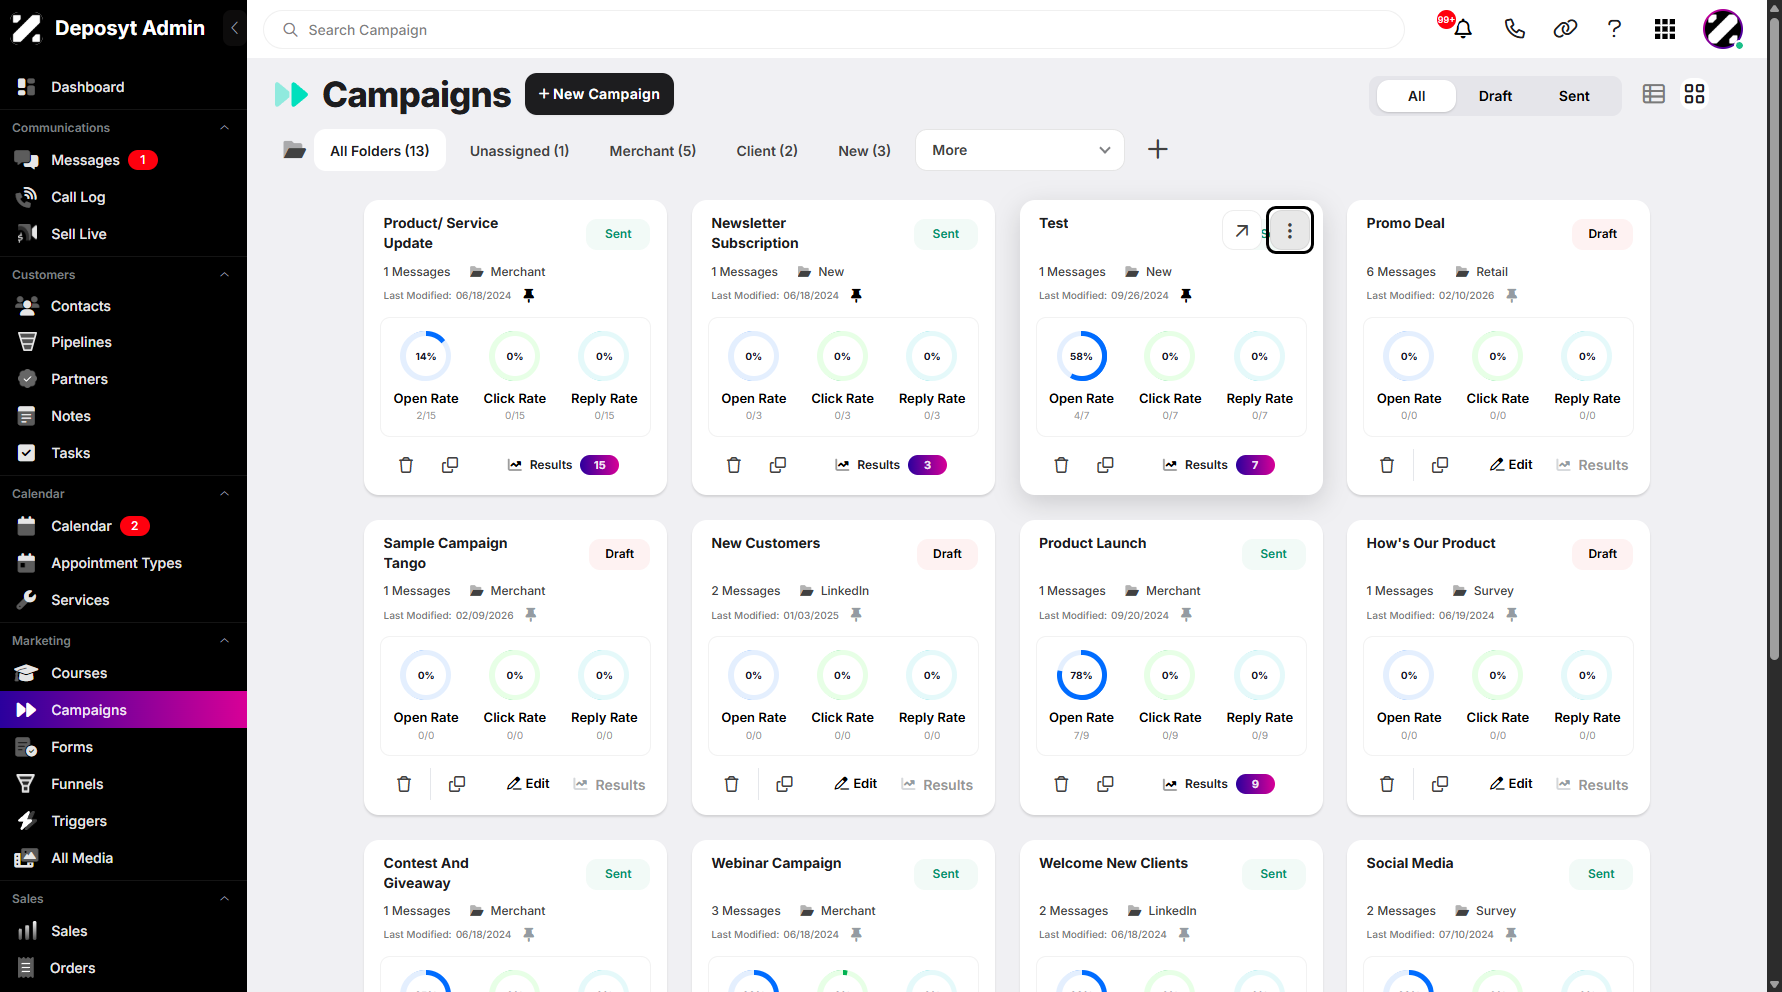Collapse the Communications sidebar section

tap(225, 128)
